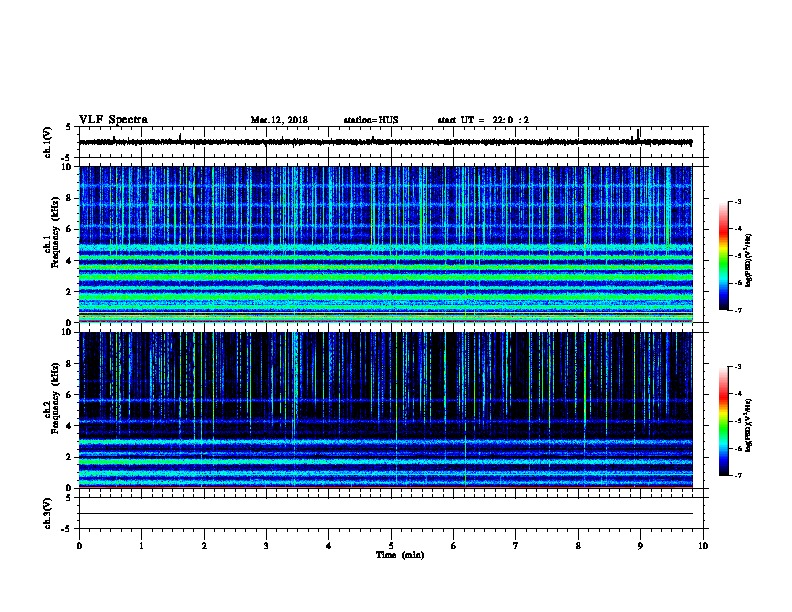Viewport: 792px width, 612px height.
Task: Click the ch.2 "Frequency (kHz)" axis title
Action: pyautogui.click(x=55, y=398)
